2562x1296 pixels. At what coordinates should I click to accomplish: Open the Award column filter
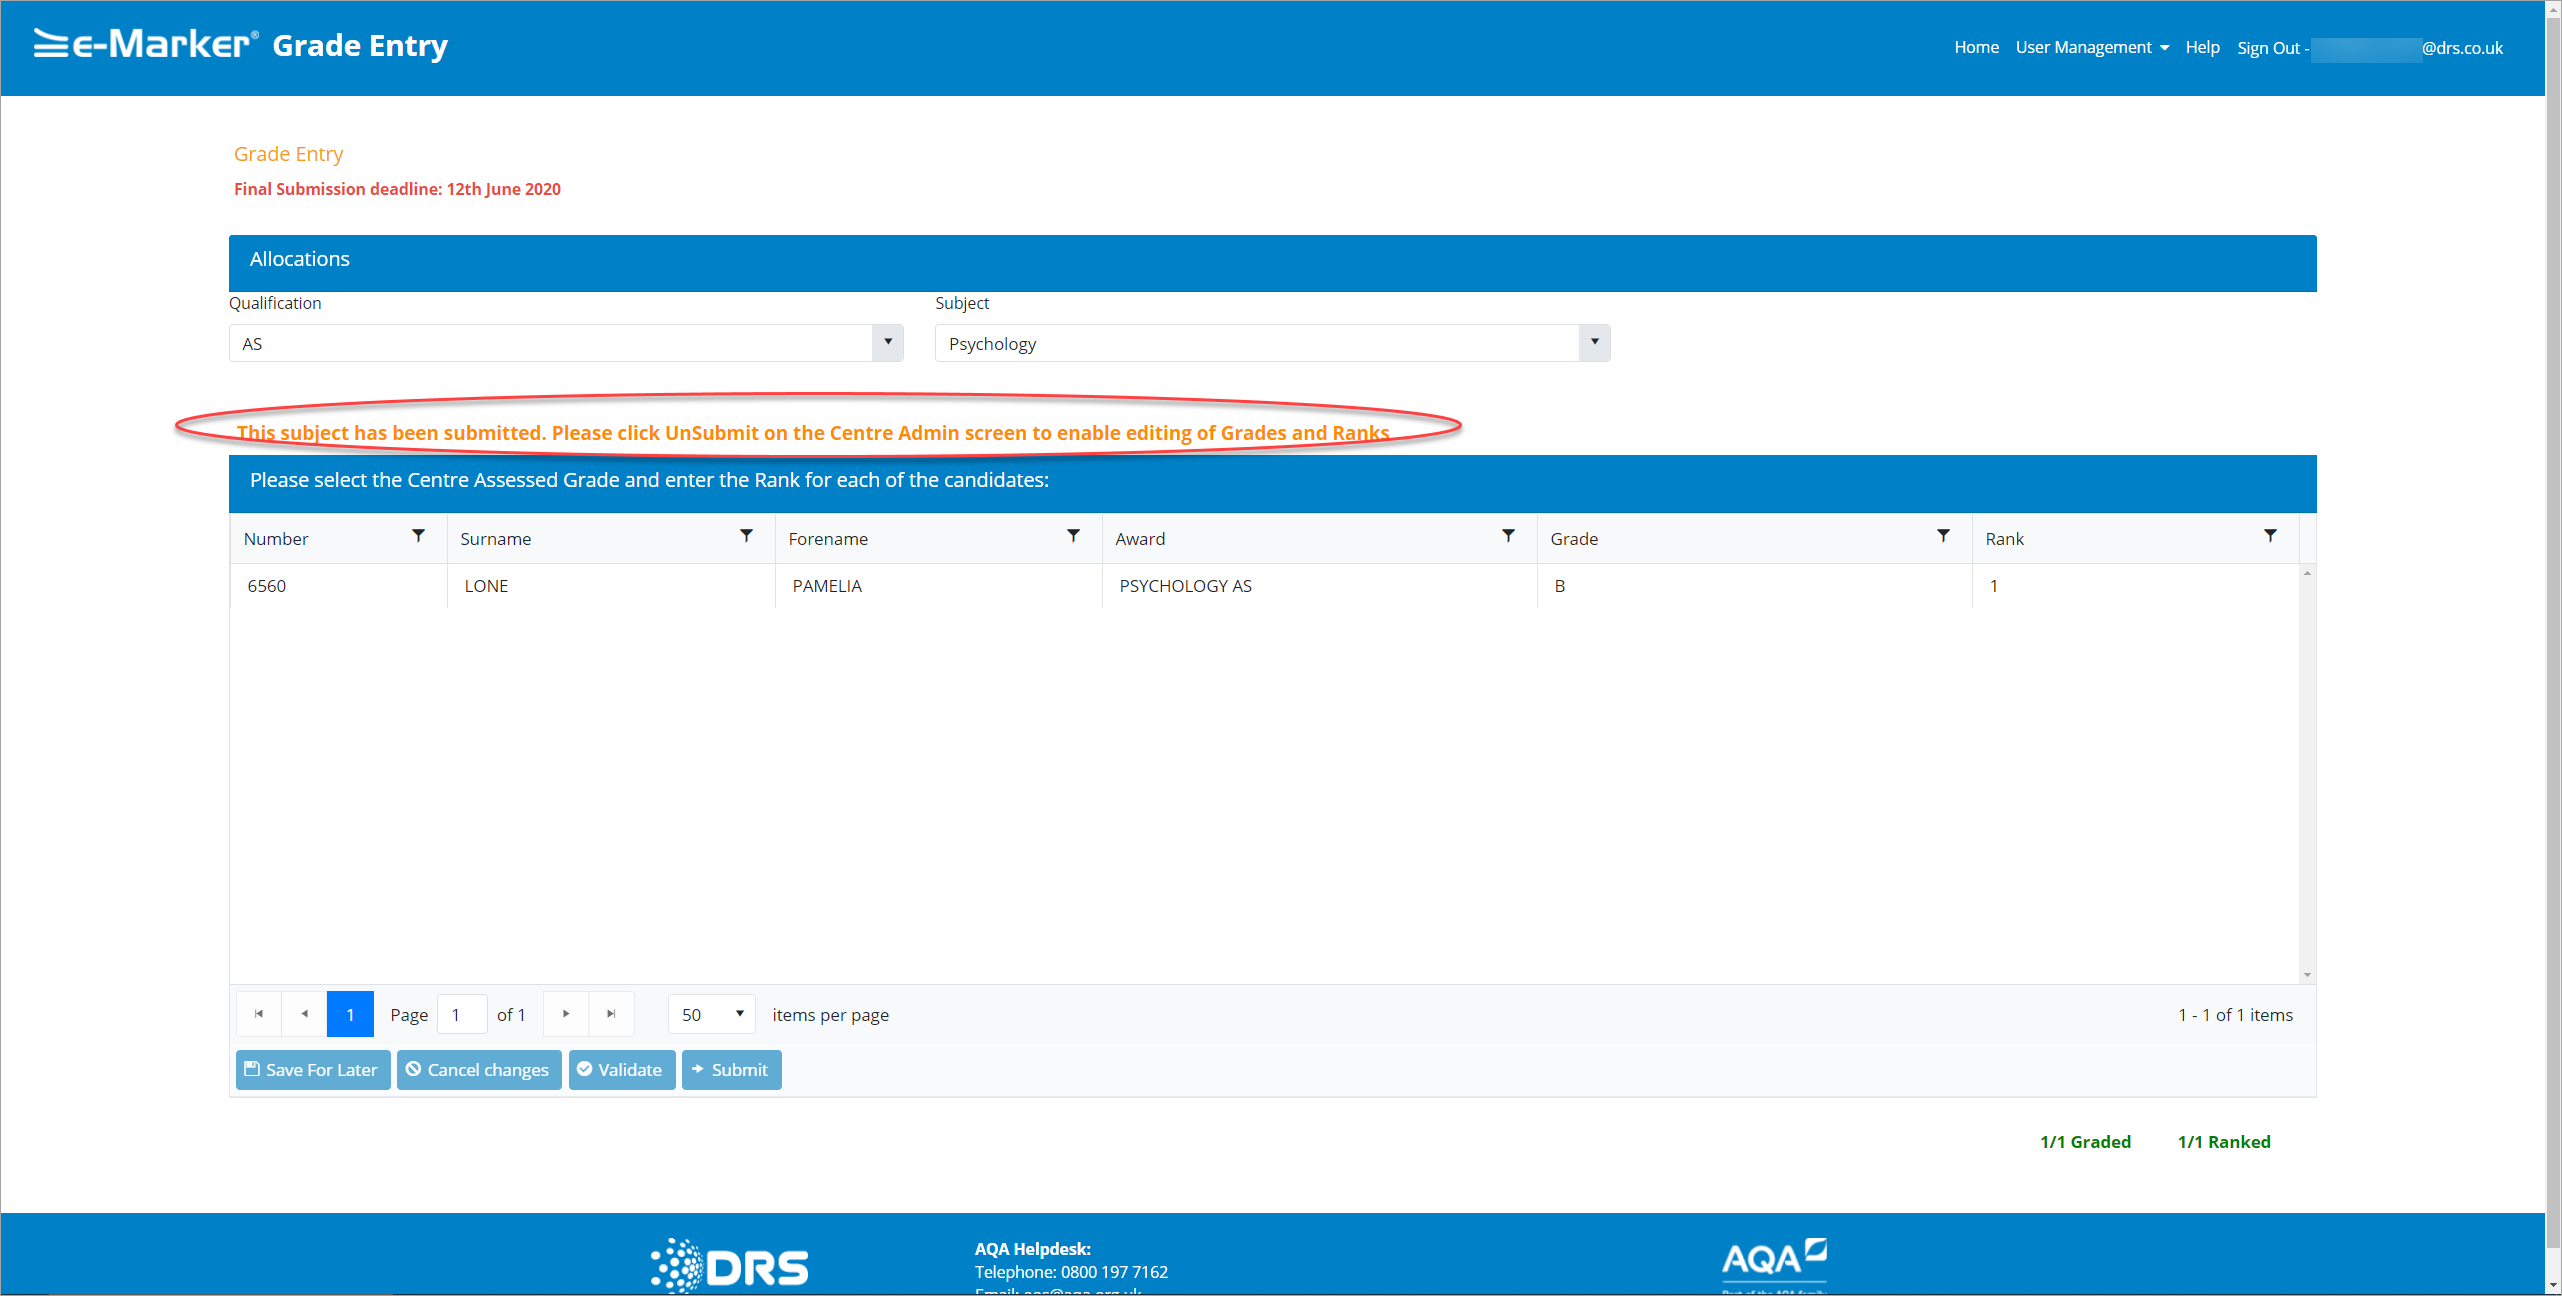(1508, 537)
